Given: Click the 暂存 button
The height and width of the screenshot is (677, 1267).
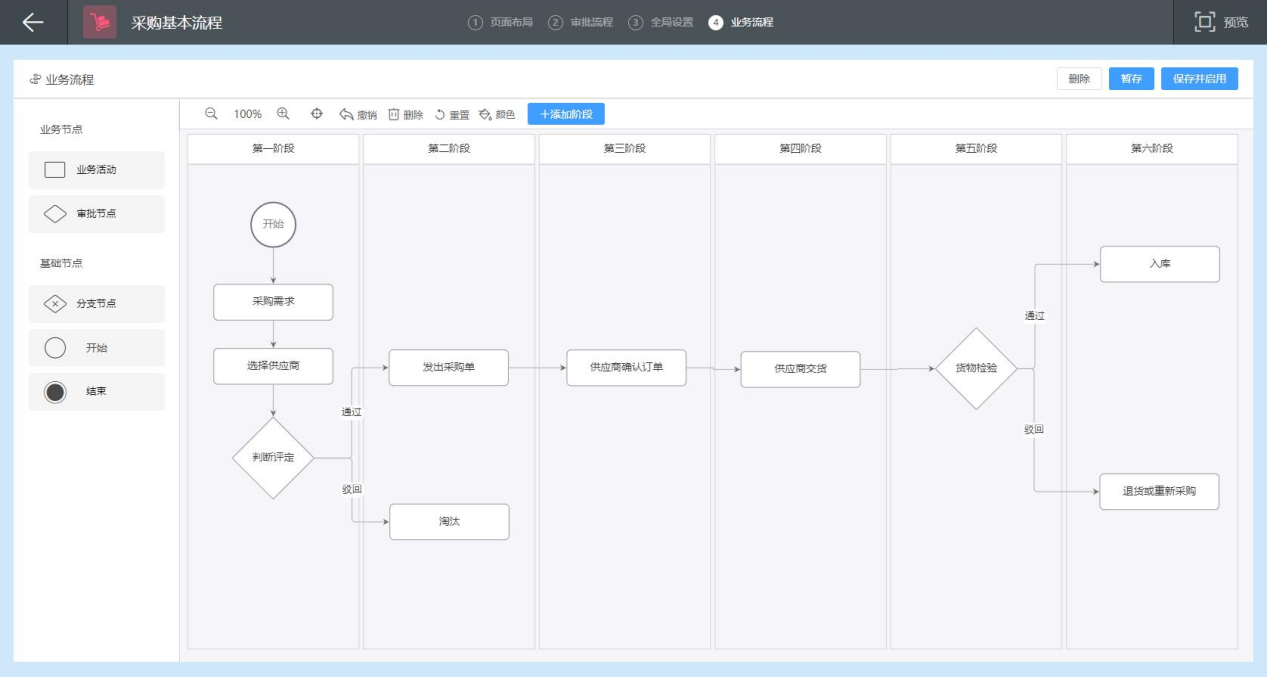Looking at the screenshot, I should 1131,79.
